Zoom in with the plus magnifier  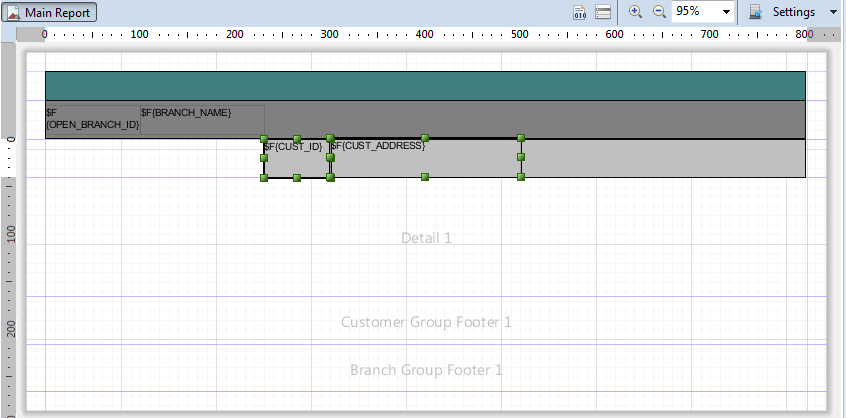pyautogui.click(x=636, y=12)
